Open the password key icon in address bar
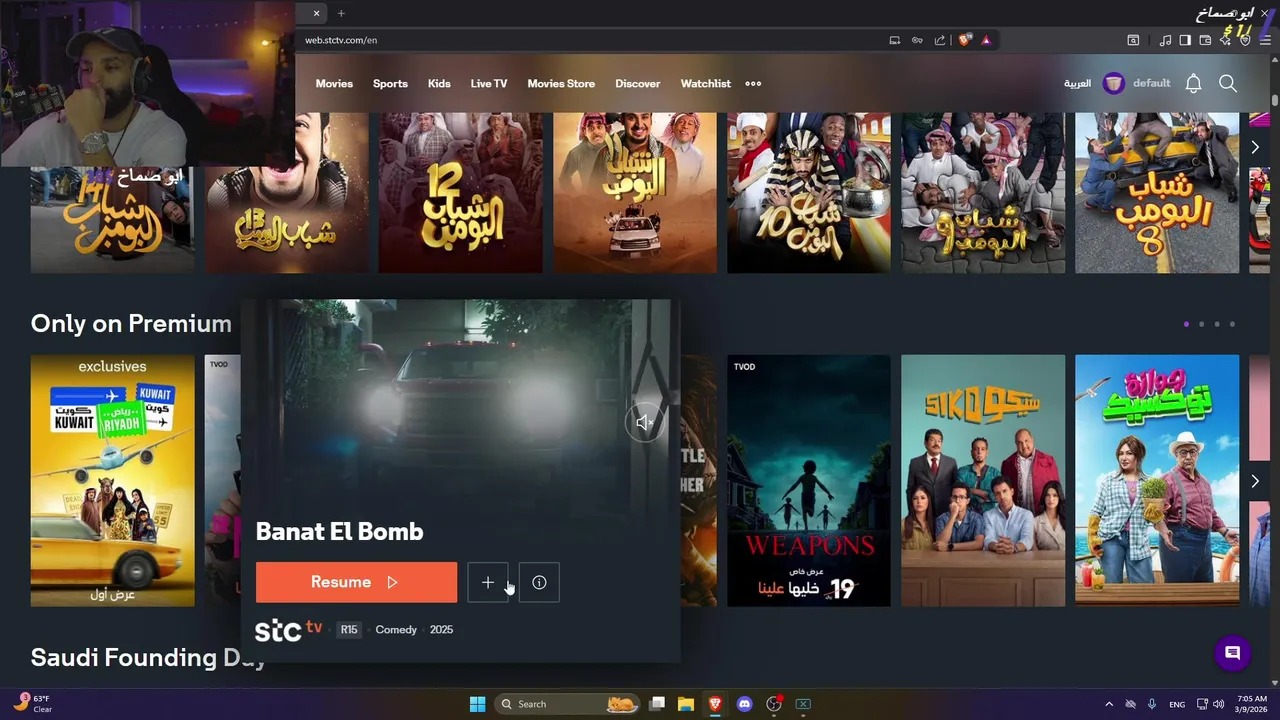Screen dimensions: 1280x720 tap(917, 40)
